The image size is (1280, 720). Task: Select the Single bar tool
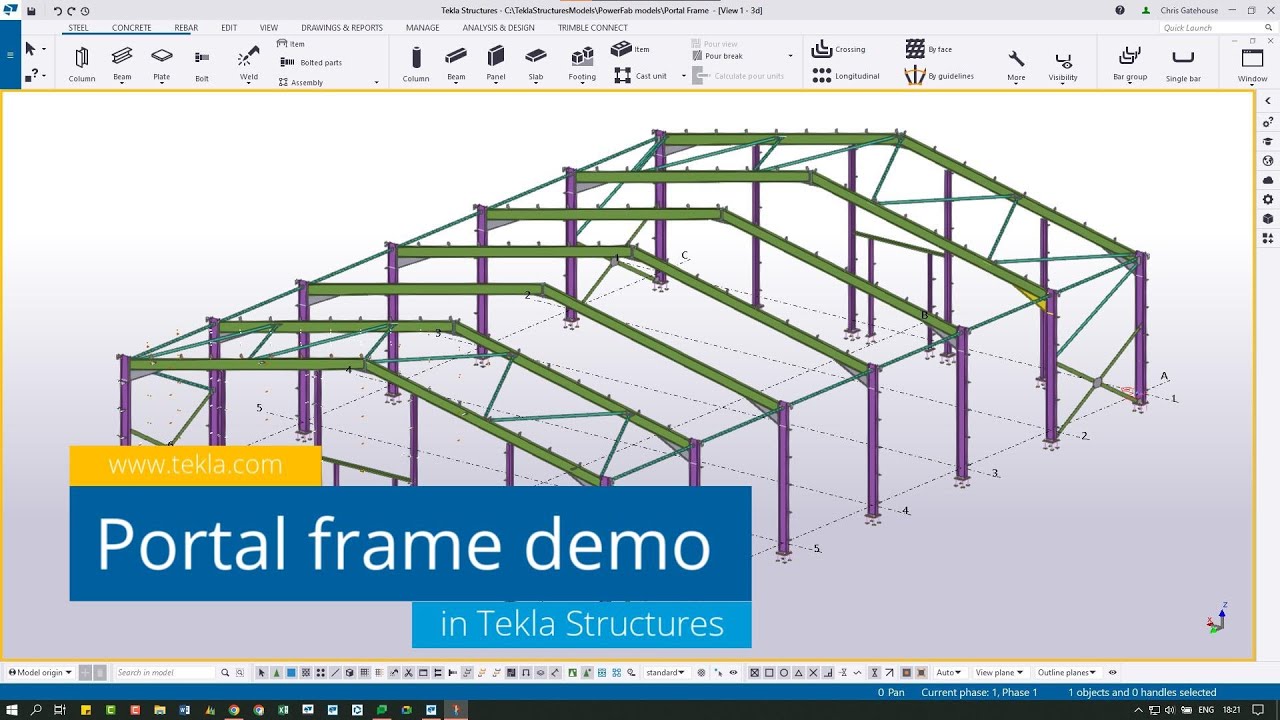point(1183,64)
